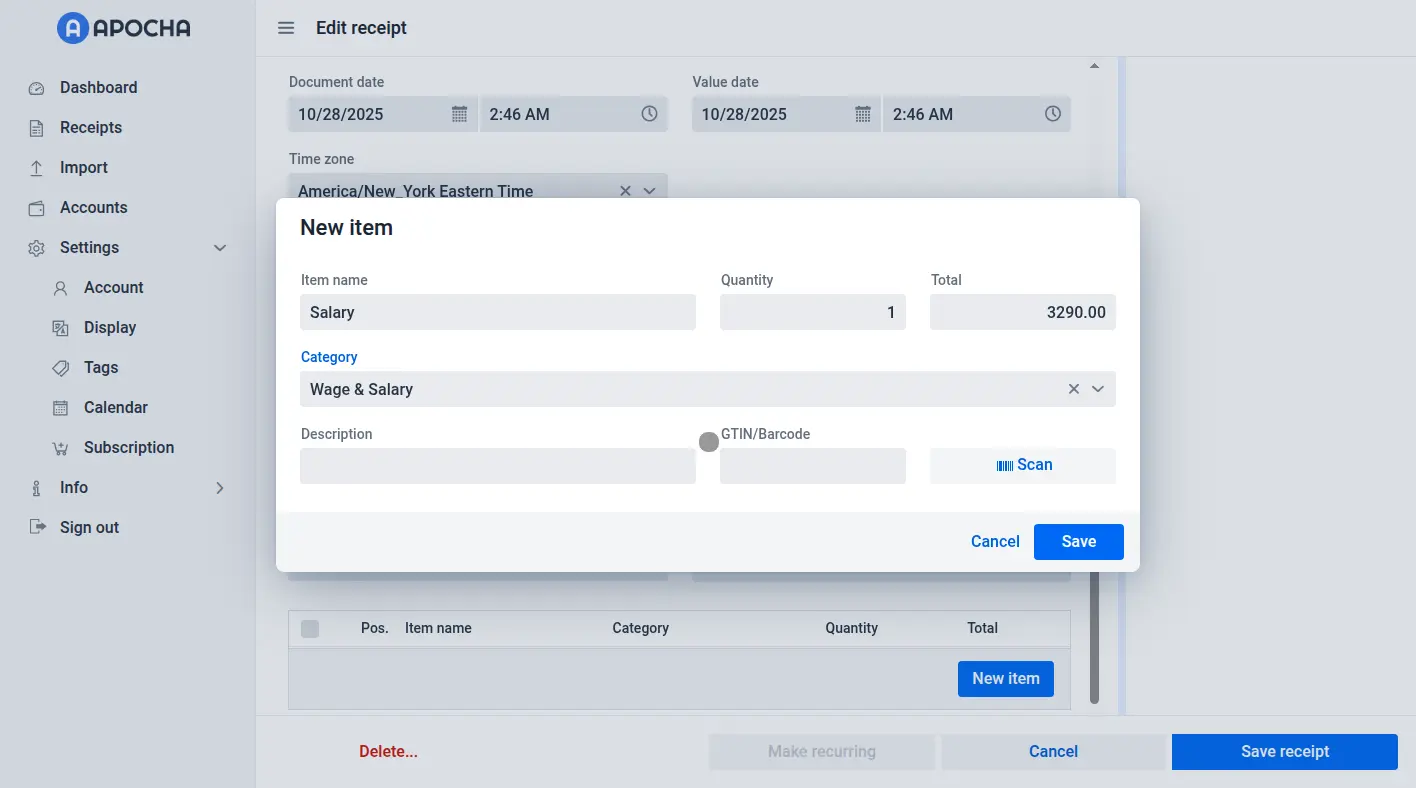Open the Tags settings page
The width and height of the screenshot is (1416, 788).
(101, 368)
